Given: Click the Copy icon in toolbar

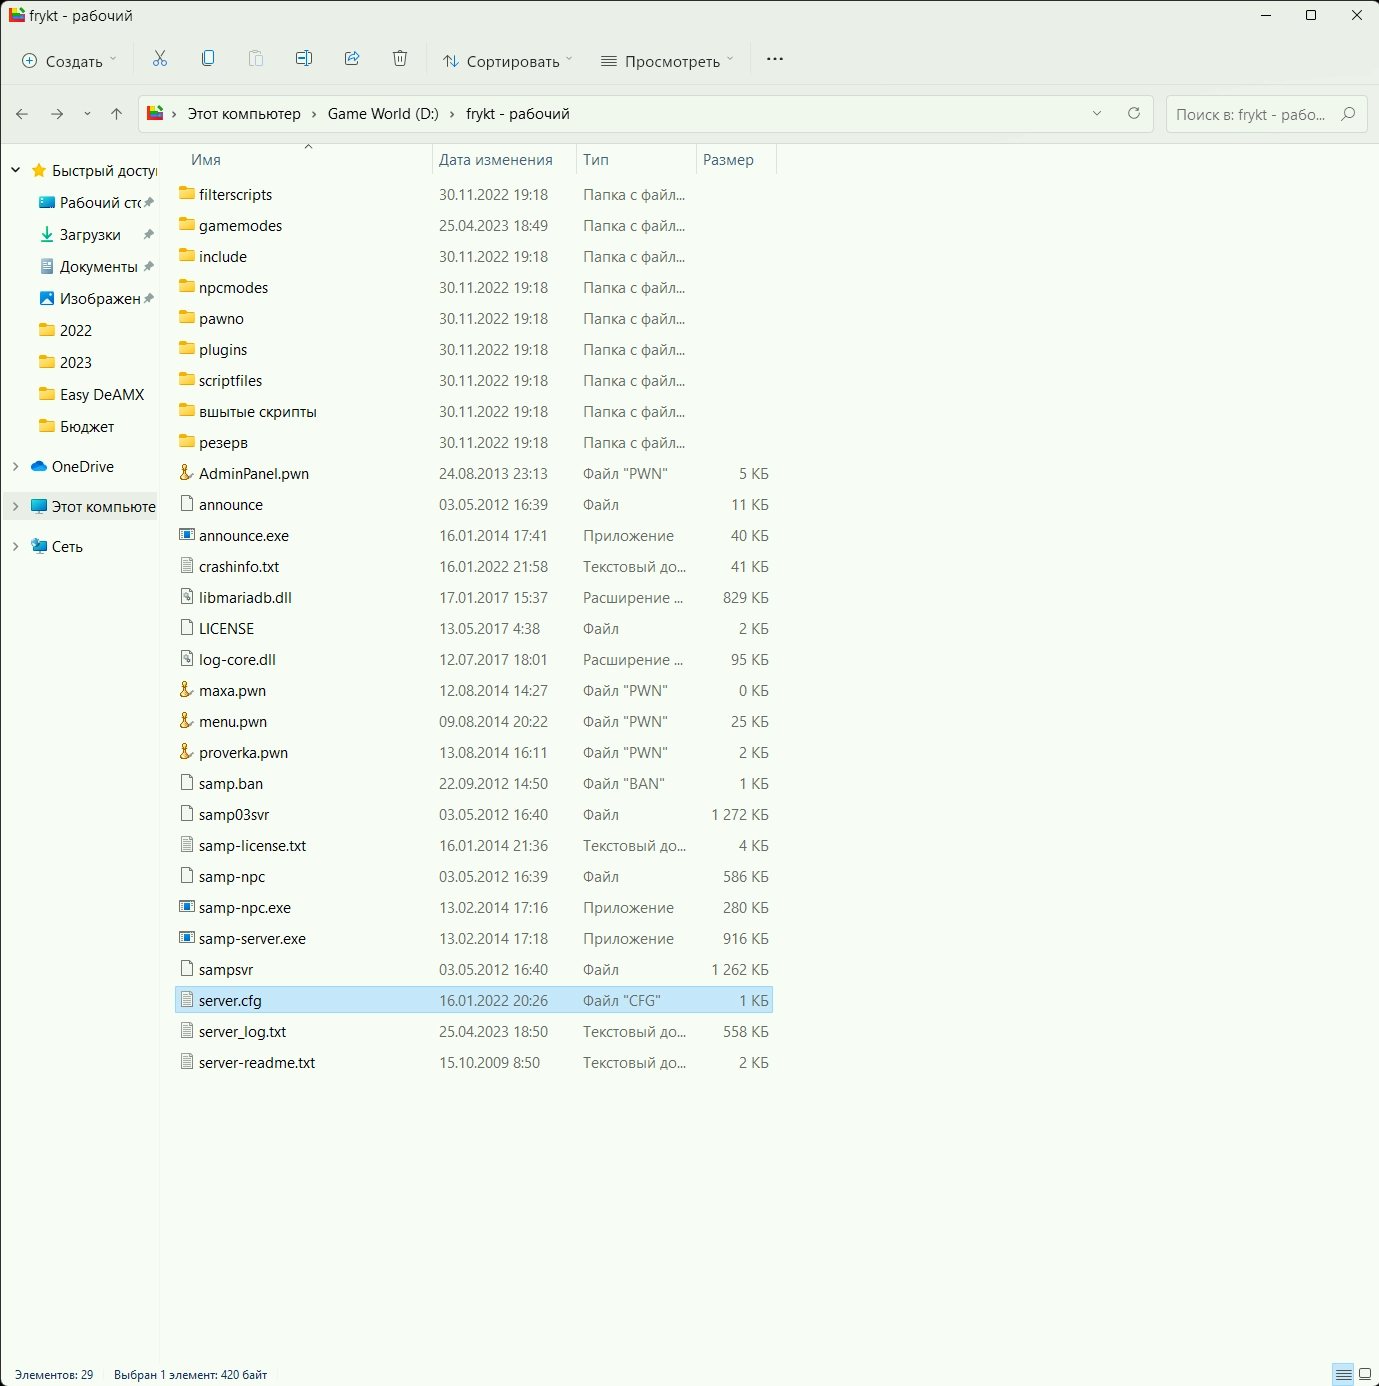Looking at the screenshot, I should (208, 59).
